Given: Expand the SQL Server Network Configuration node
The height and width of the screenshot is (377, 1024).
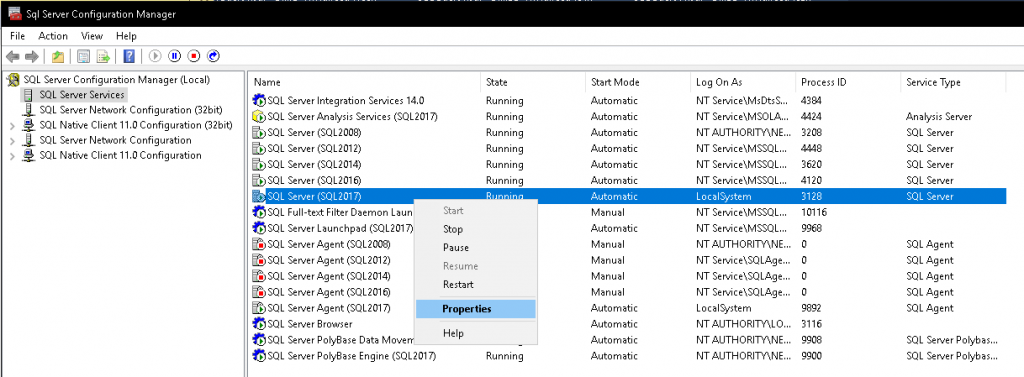Looking at the screenshot, I should coord(12,140).
